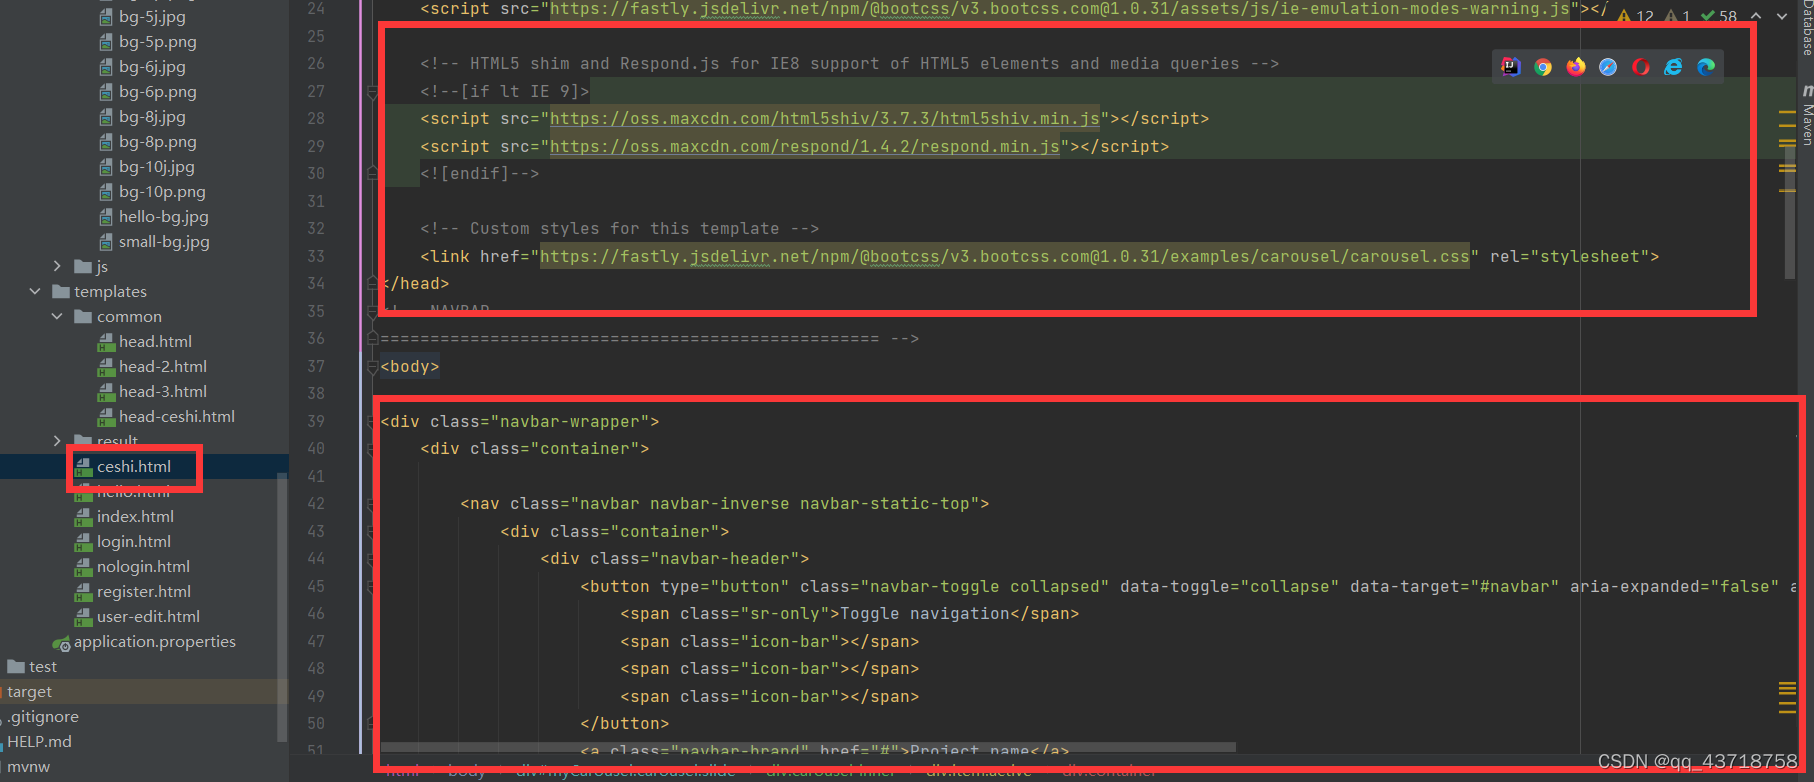Open the mvnw file
This screenshot has width=1814, height=782.
(28, 767)
